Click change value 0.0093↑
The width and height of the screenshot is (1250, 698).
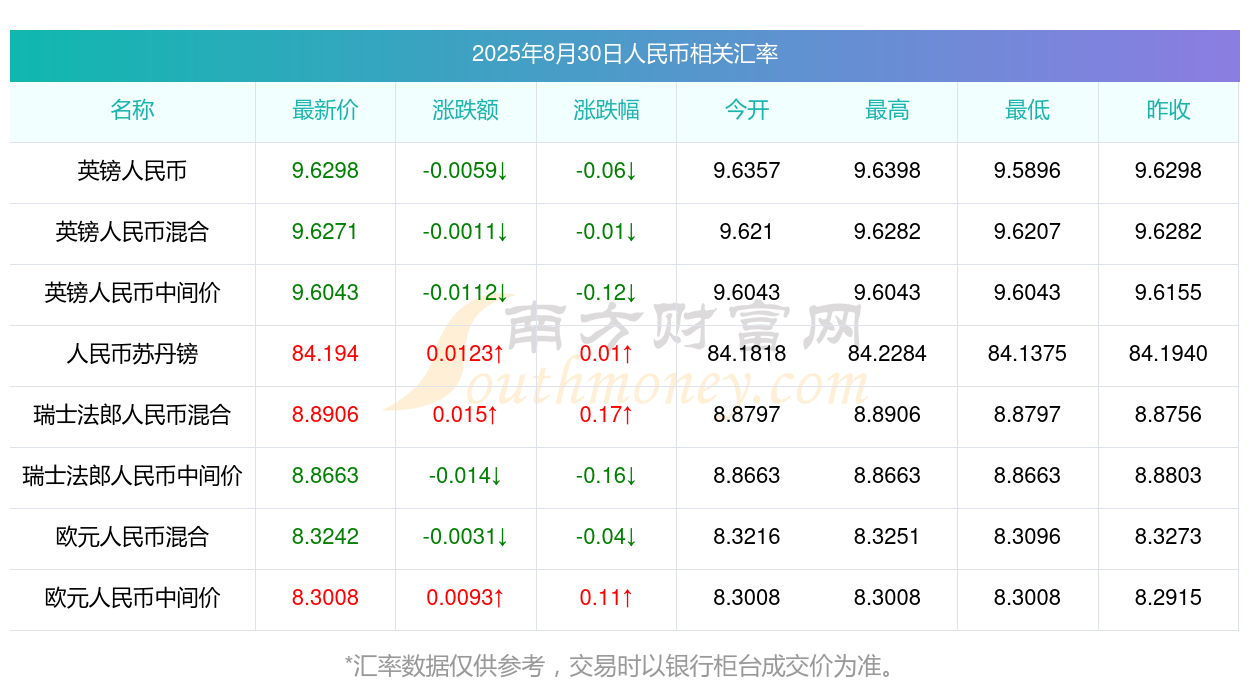coord(465,598)
